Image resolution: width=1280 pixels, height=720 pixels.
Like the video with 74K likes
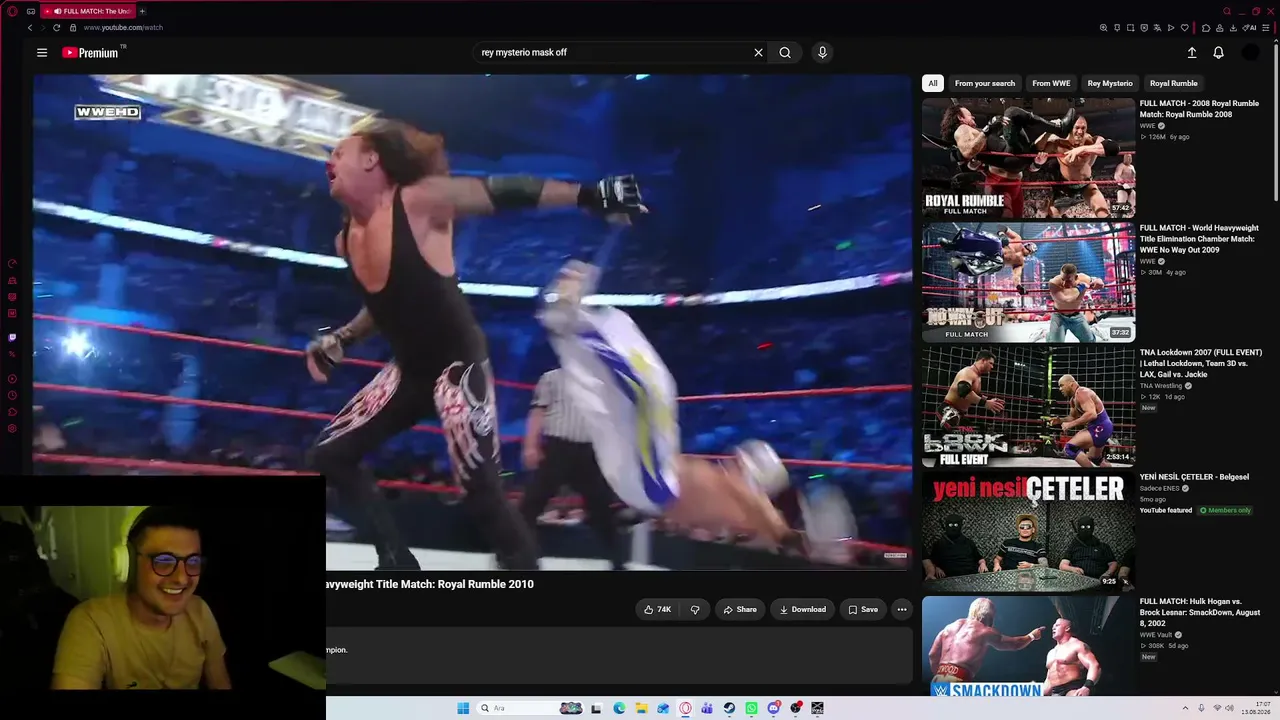pyautogui.click(x=657, y=609)
